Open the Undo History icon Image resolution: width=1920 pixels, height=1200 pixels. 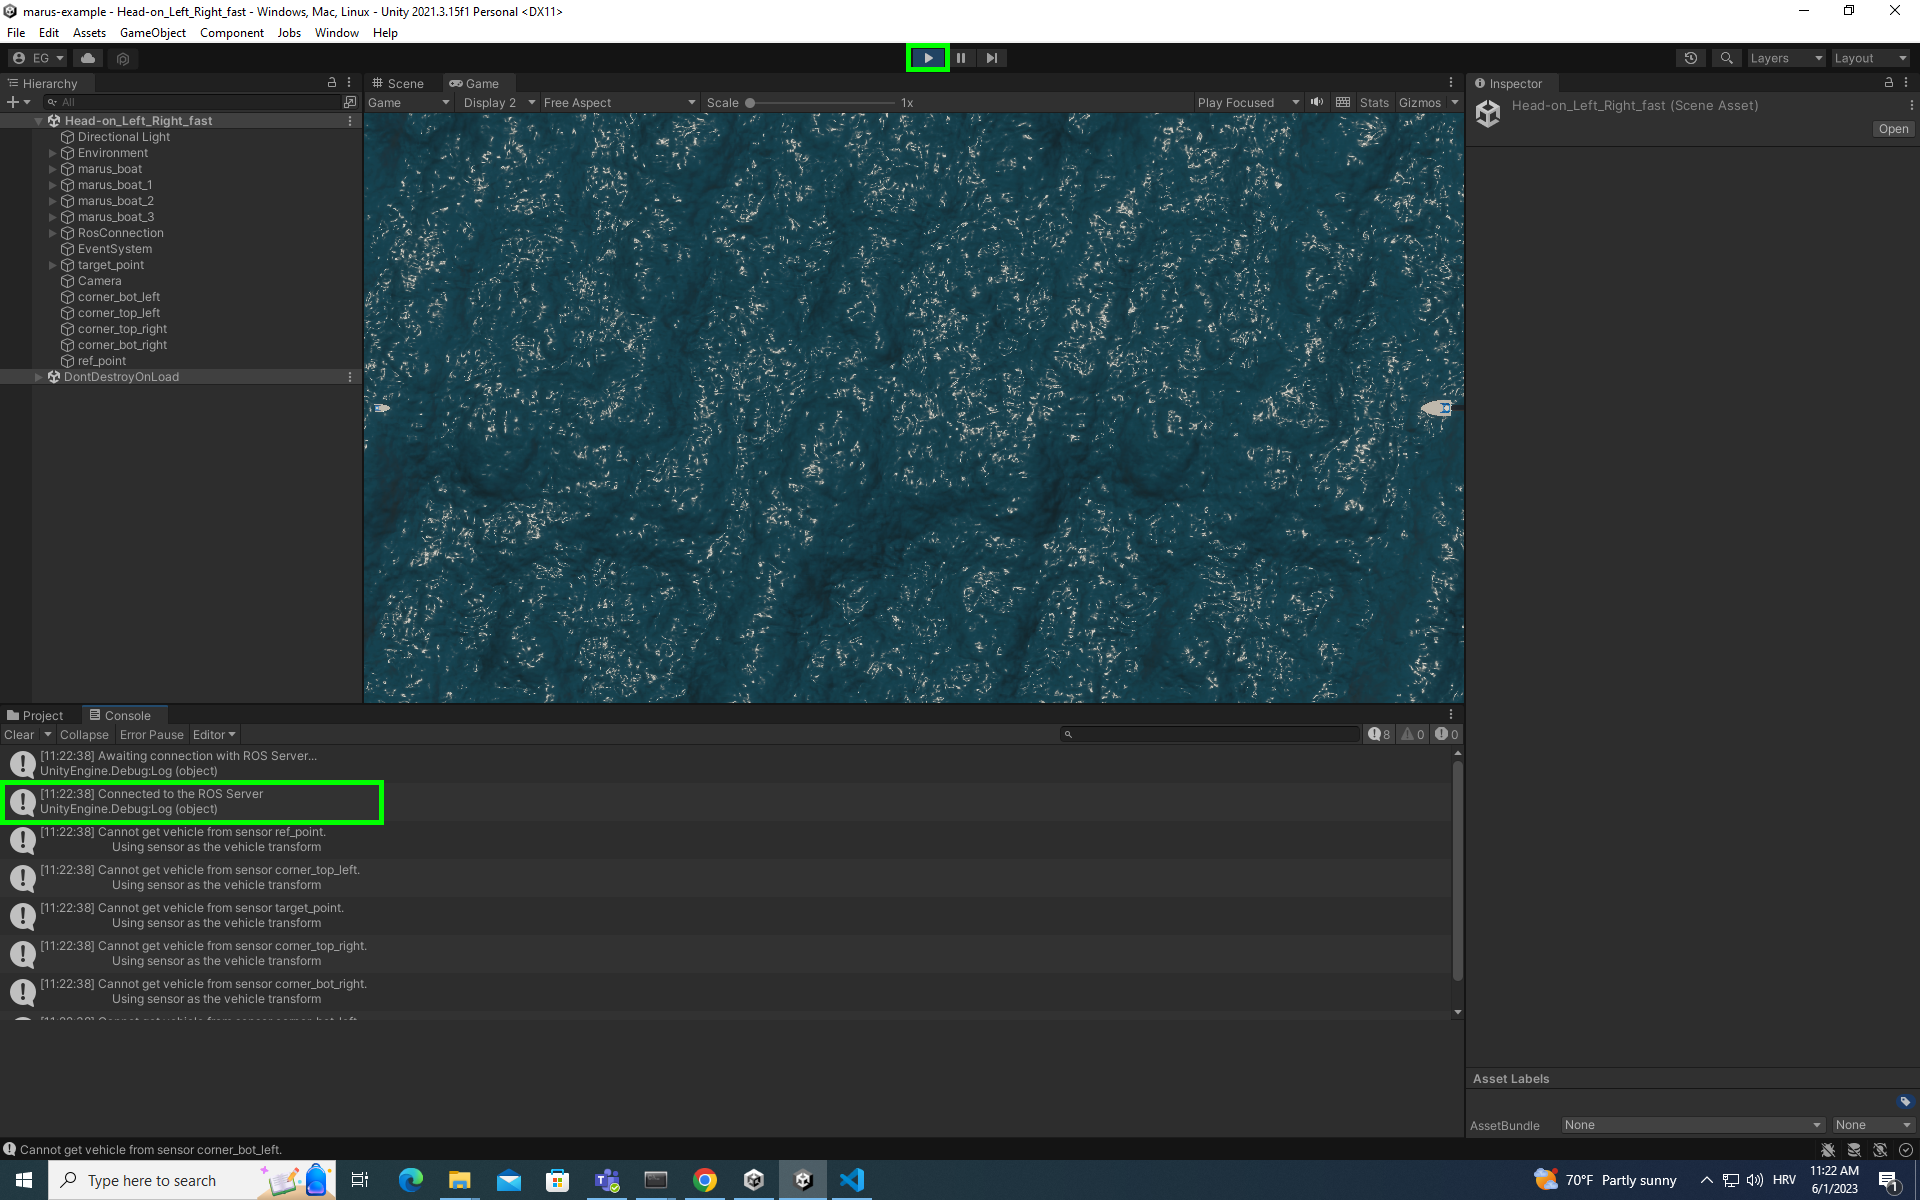1690,58
